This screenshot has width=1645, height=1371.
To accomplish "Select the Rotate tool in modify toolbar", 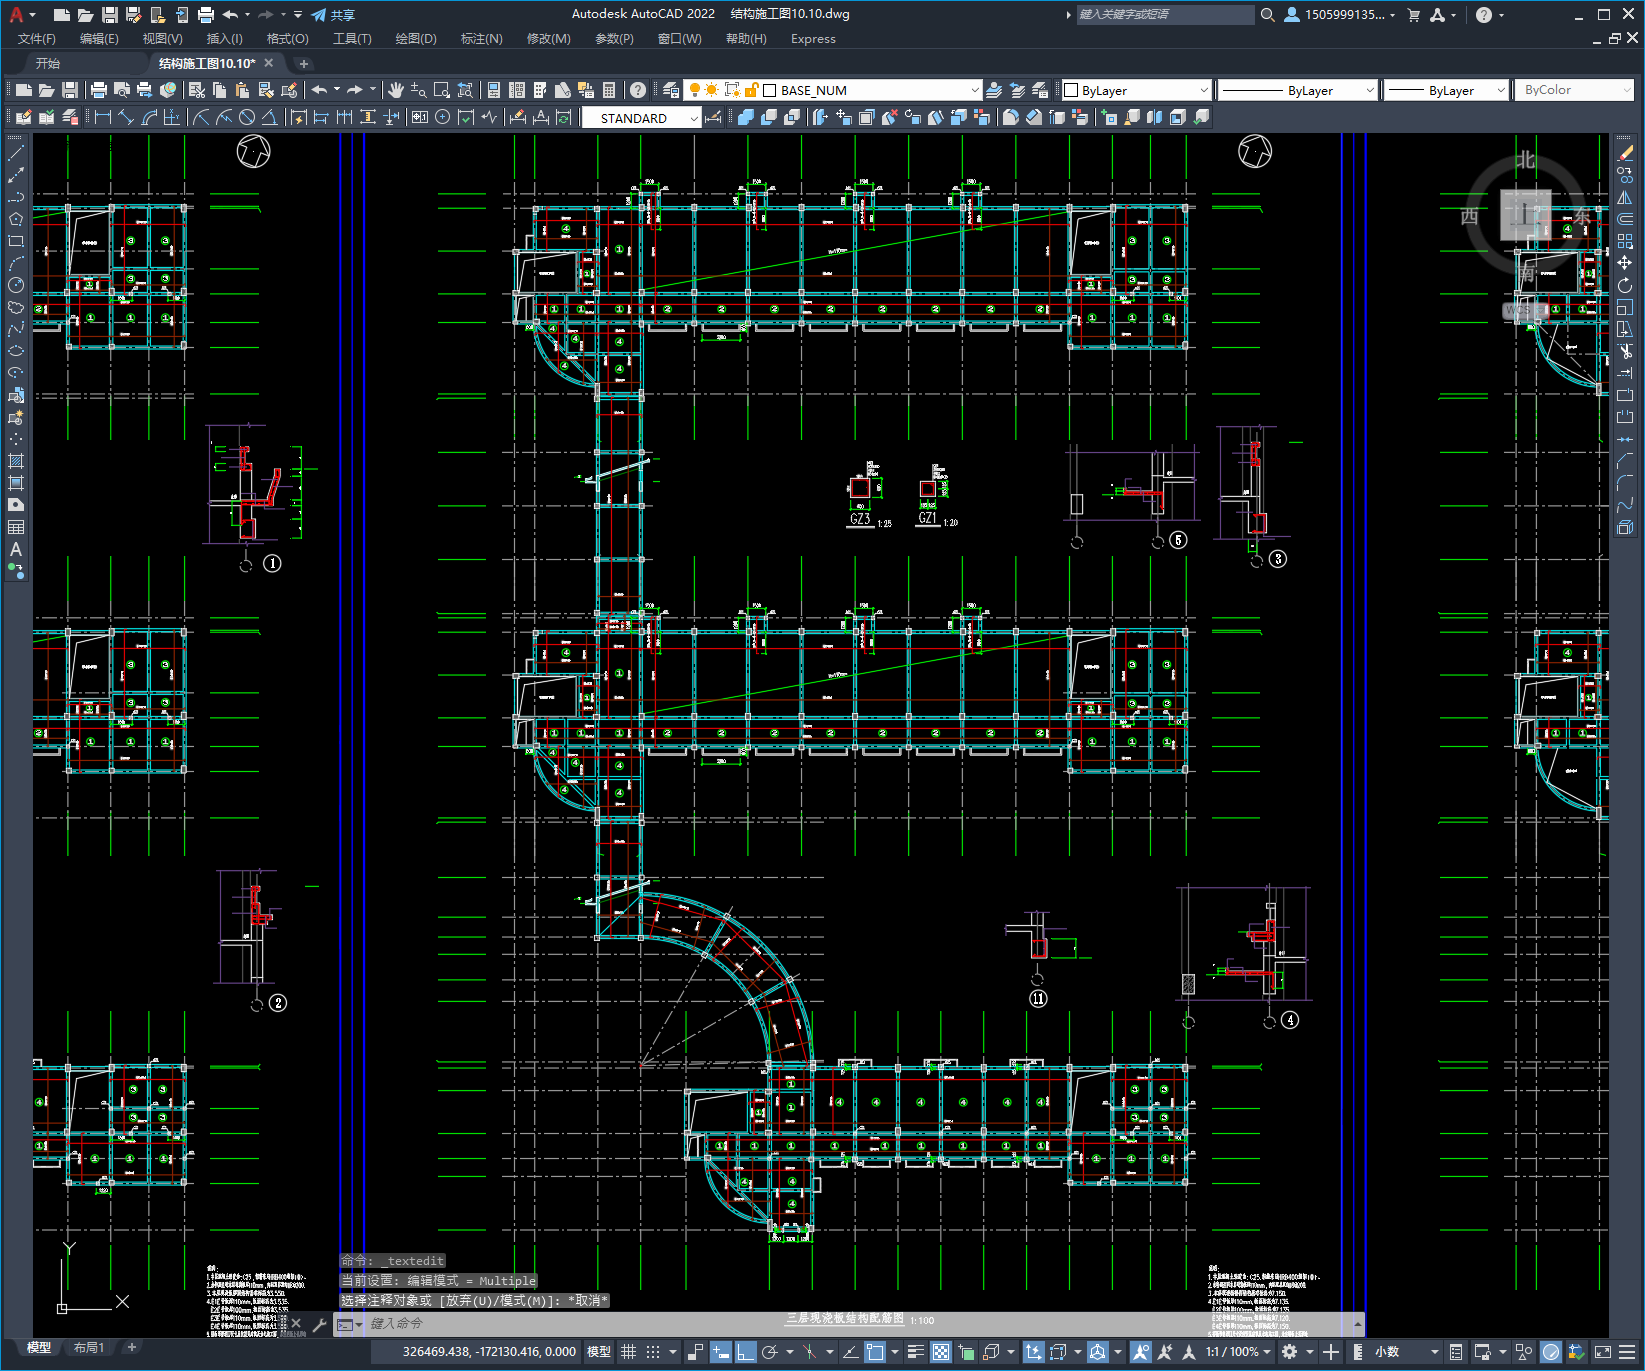I will click(1625, 285).
